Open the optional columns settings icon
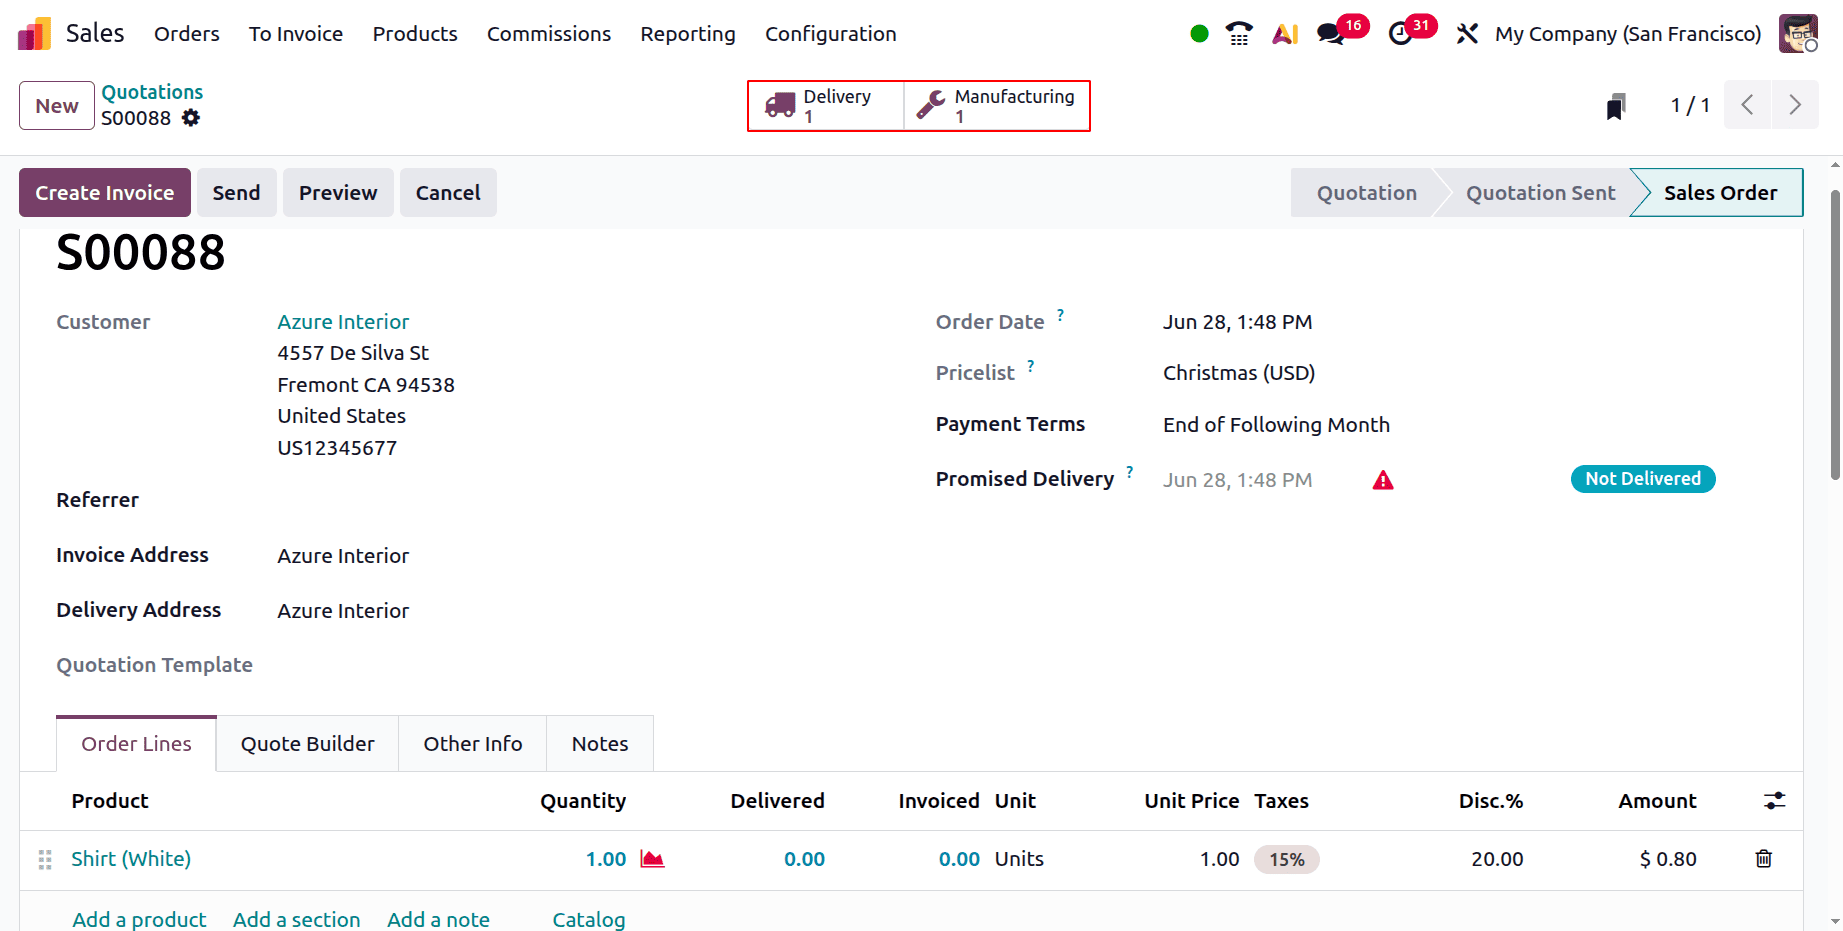This screenshot has width=1843, height=931. [x=1774, y=801]
